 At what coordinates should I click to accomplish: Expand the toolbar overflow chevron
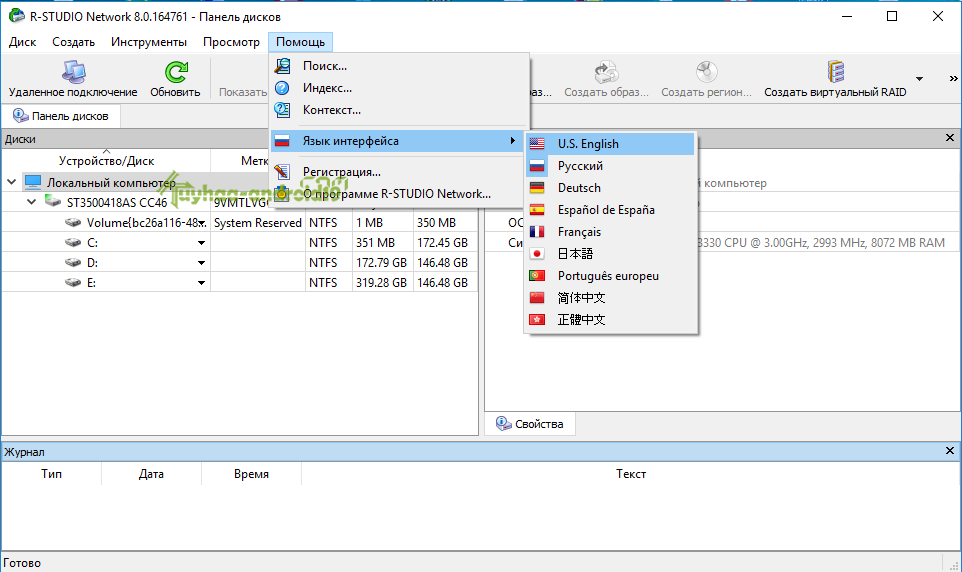coord(953,79)
